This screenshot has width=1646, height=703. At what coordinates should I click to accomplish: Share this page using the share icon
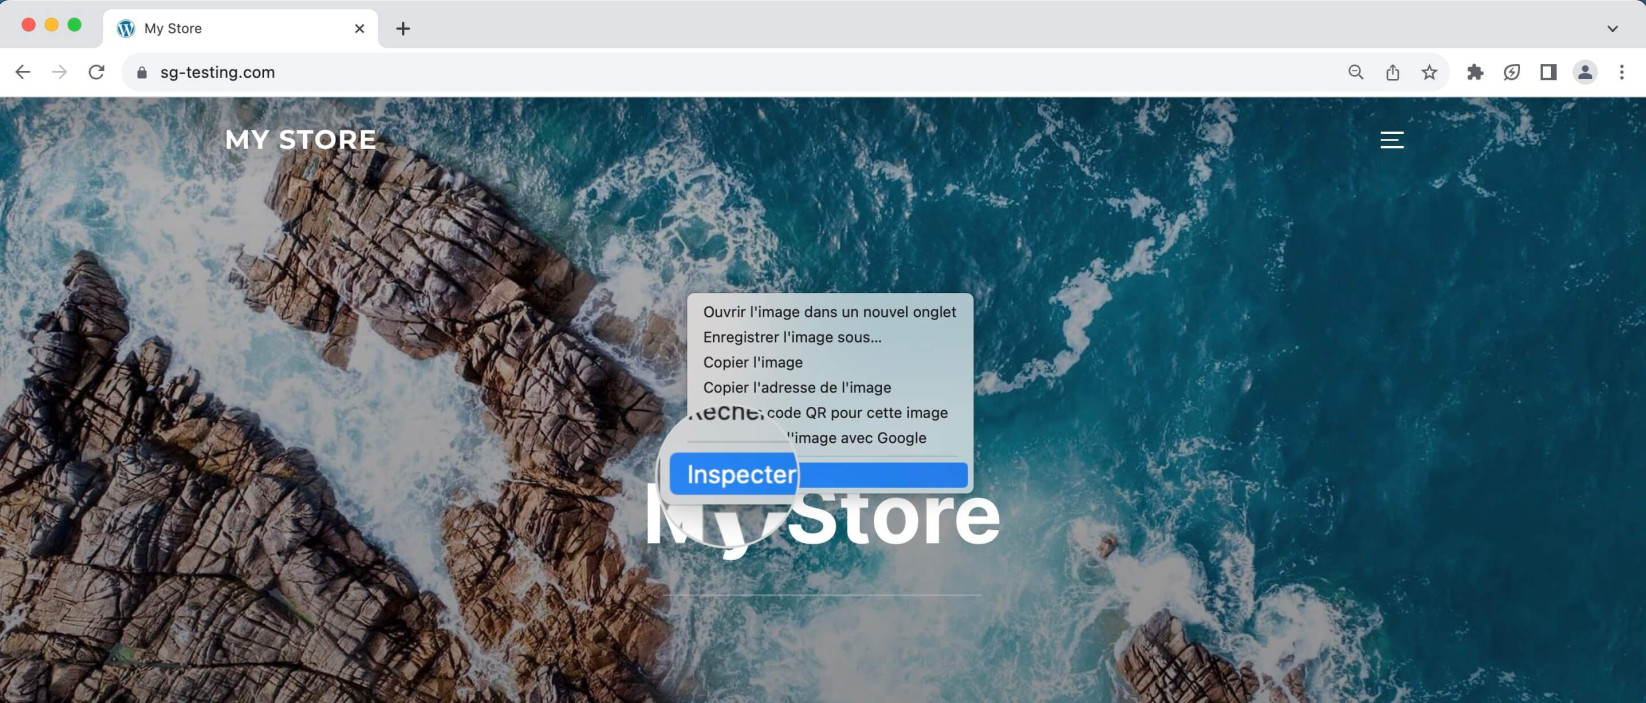(x=1393, y=72)
